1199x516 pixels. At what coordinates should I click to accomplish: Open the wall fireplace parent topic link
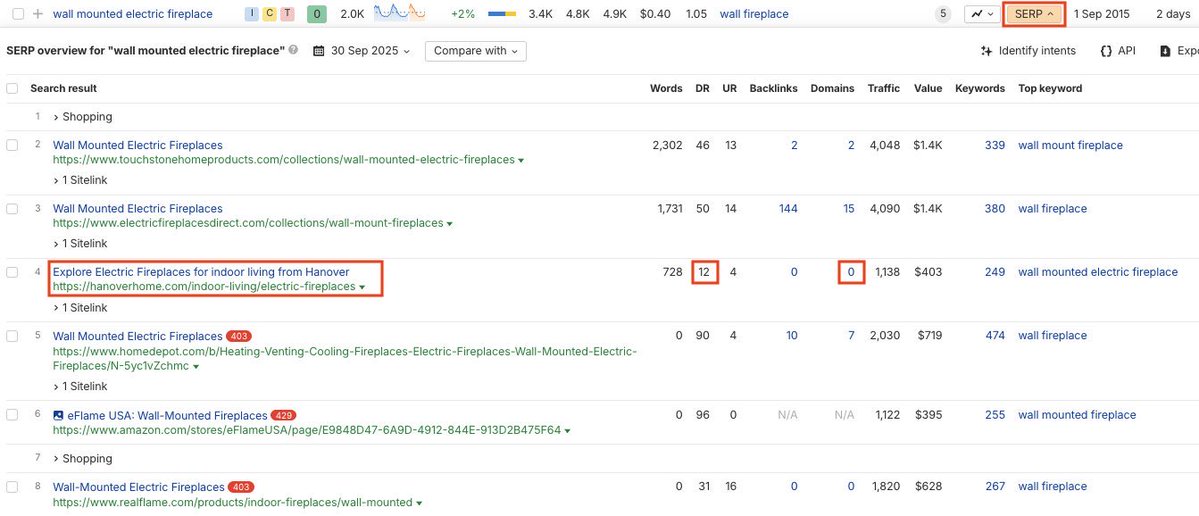[754, 14]
